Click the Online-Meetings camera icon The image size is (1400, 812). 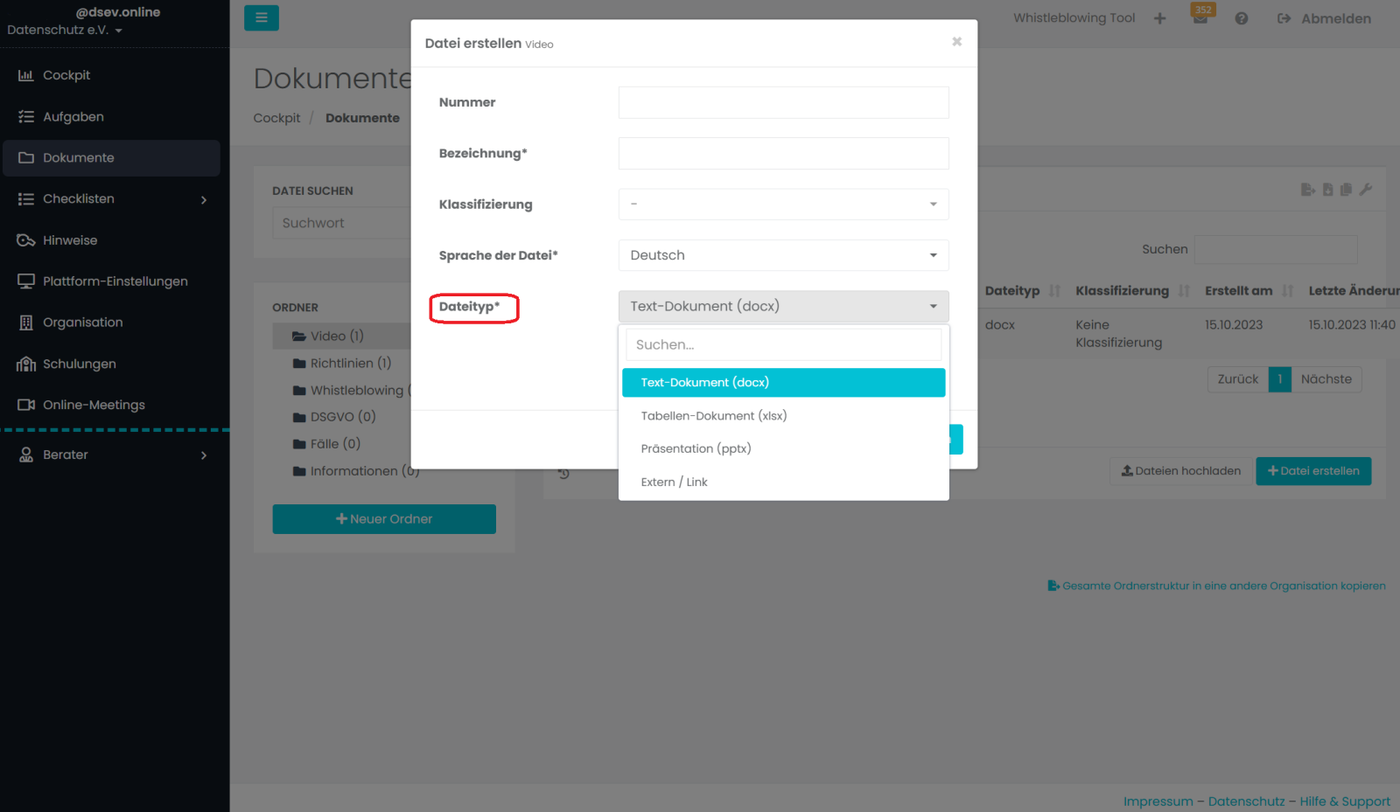(26, 405)
